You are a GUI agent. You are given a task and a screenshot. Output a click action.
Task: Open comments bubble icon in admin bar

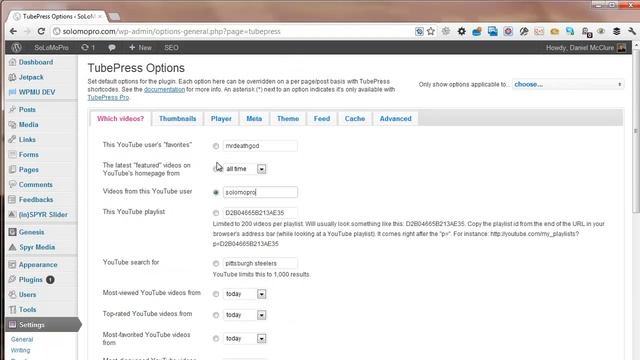pyautogui.click(x=112, y=48)
